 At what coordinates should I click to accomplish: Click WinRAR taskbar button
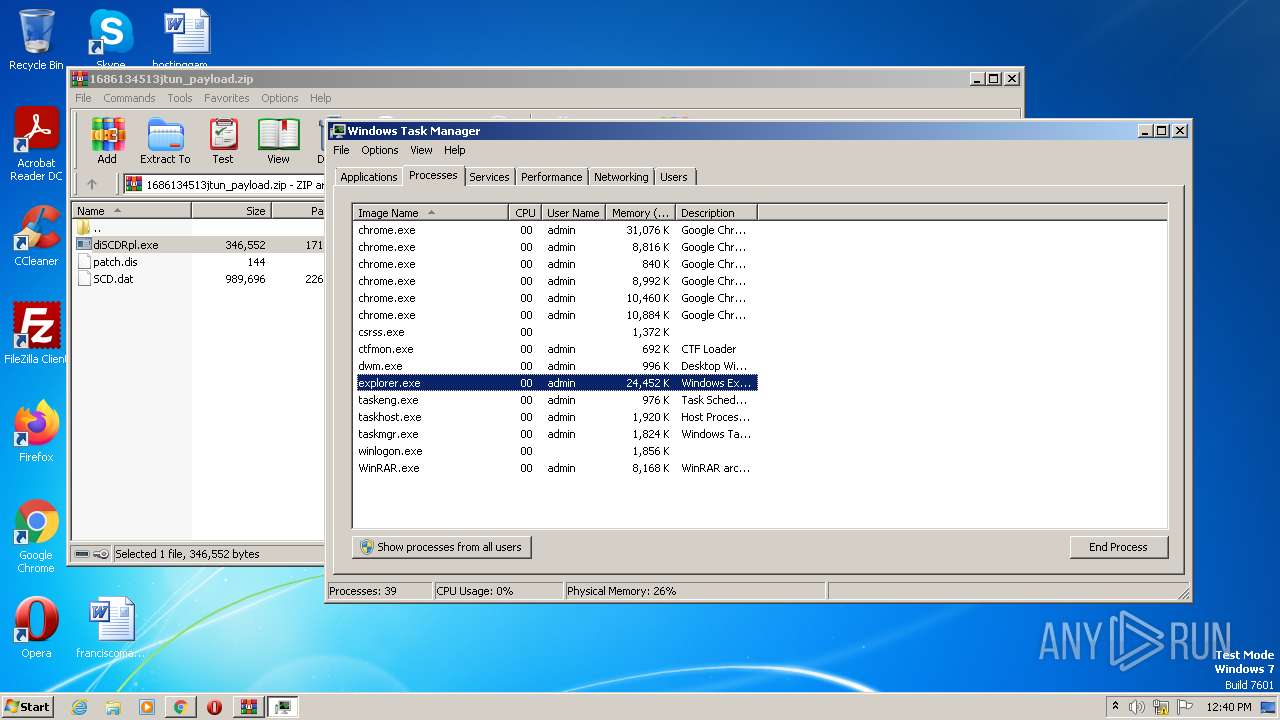point(248,707)
